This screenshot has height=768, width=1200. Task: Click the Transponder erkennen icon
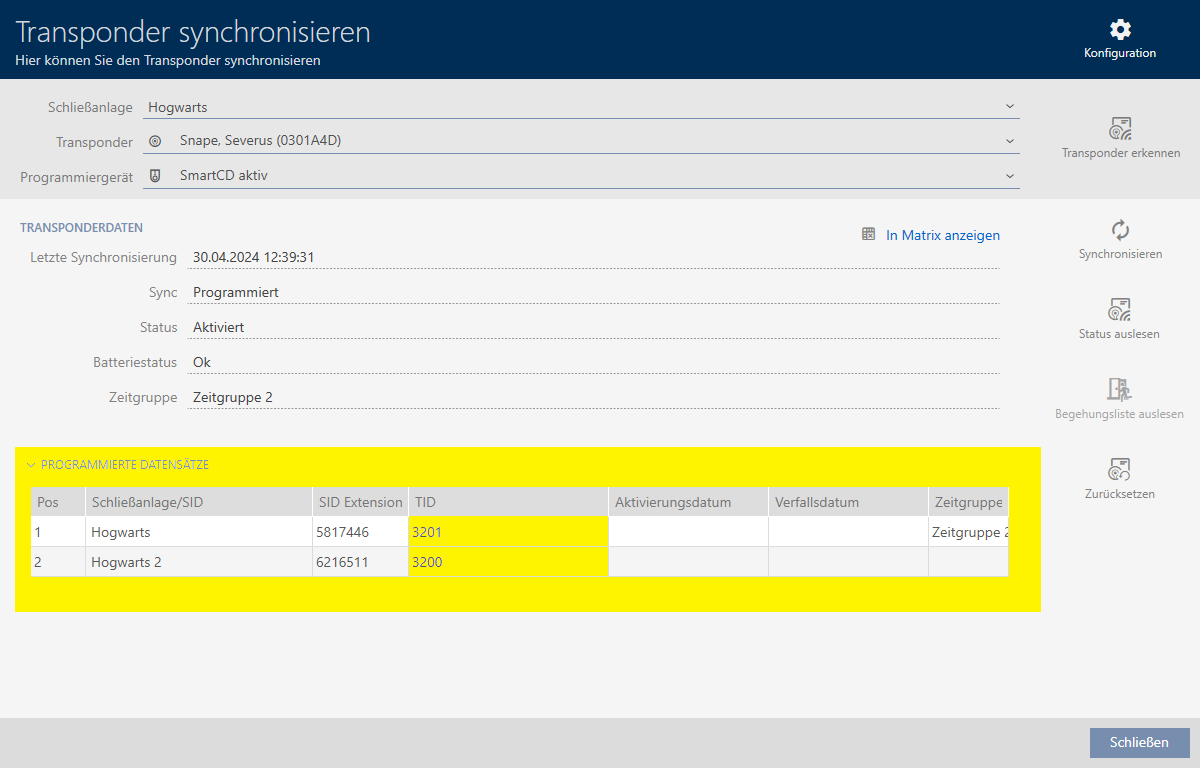1120,129
